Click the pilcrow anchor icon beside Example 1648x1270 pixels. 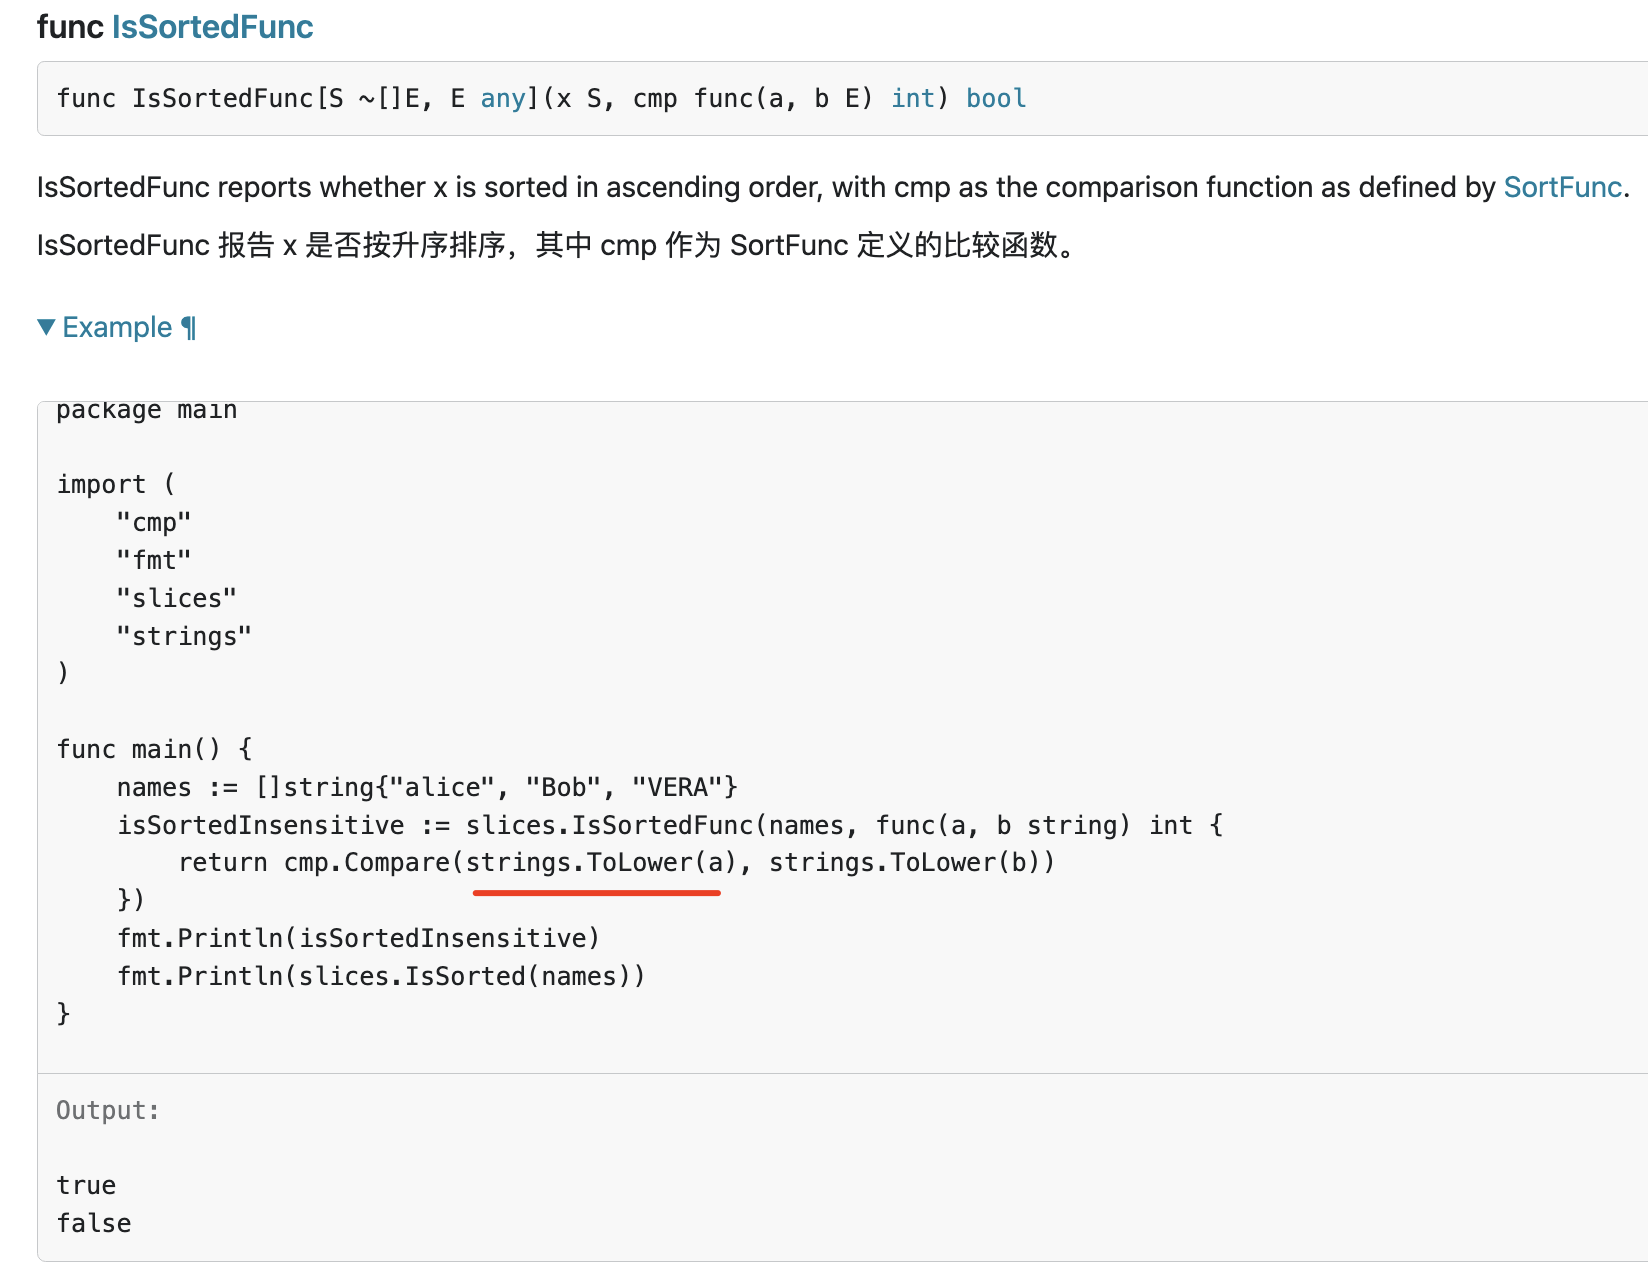tap(189, 328)
